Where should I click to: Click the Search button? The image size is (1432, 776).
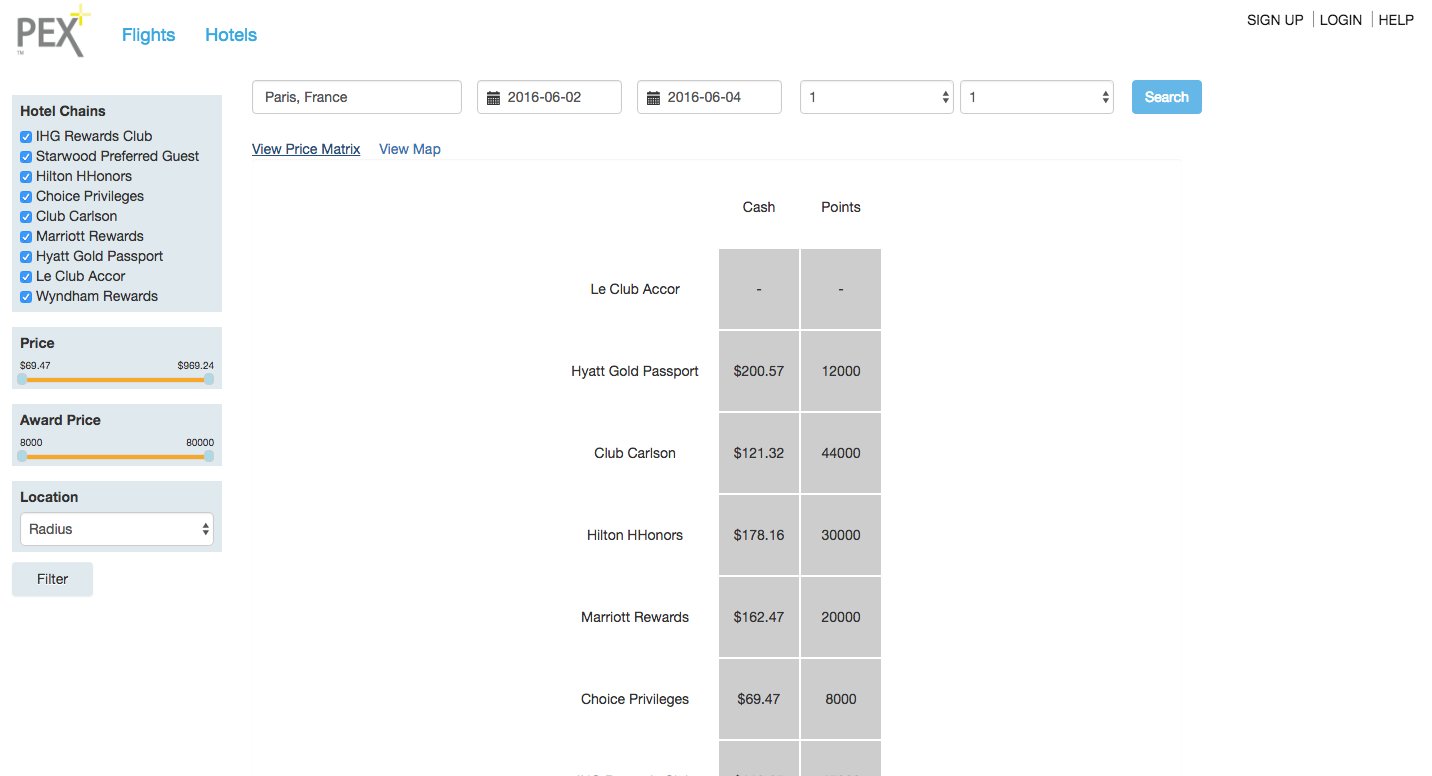click(x=1166, y=96)
